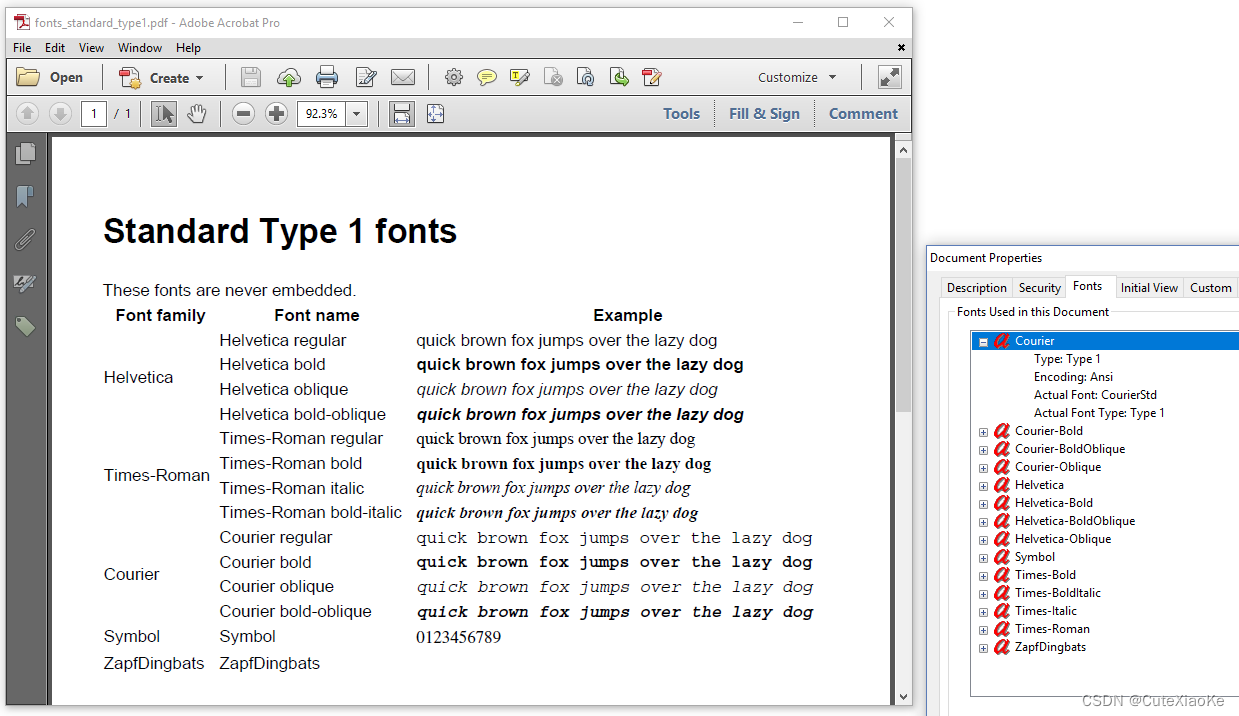The height and width of the screenshot is (716, 1239).
Task: Open the View menu
Action: coord(91,48)
